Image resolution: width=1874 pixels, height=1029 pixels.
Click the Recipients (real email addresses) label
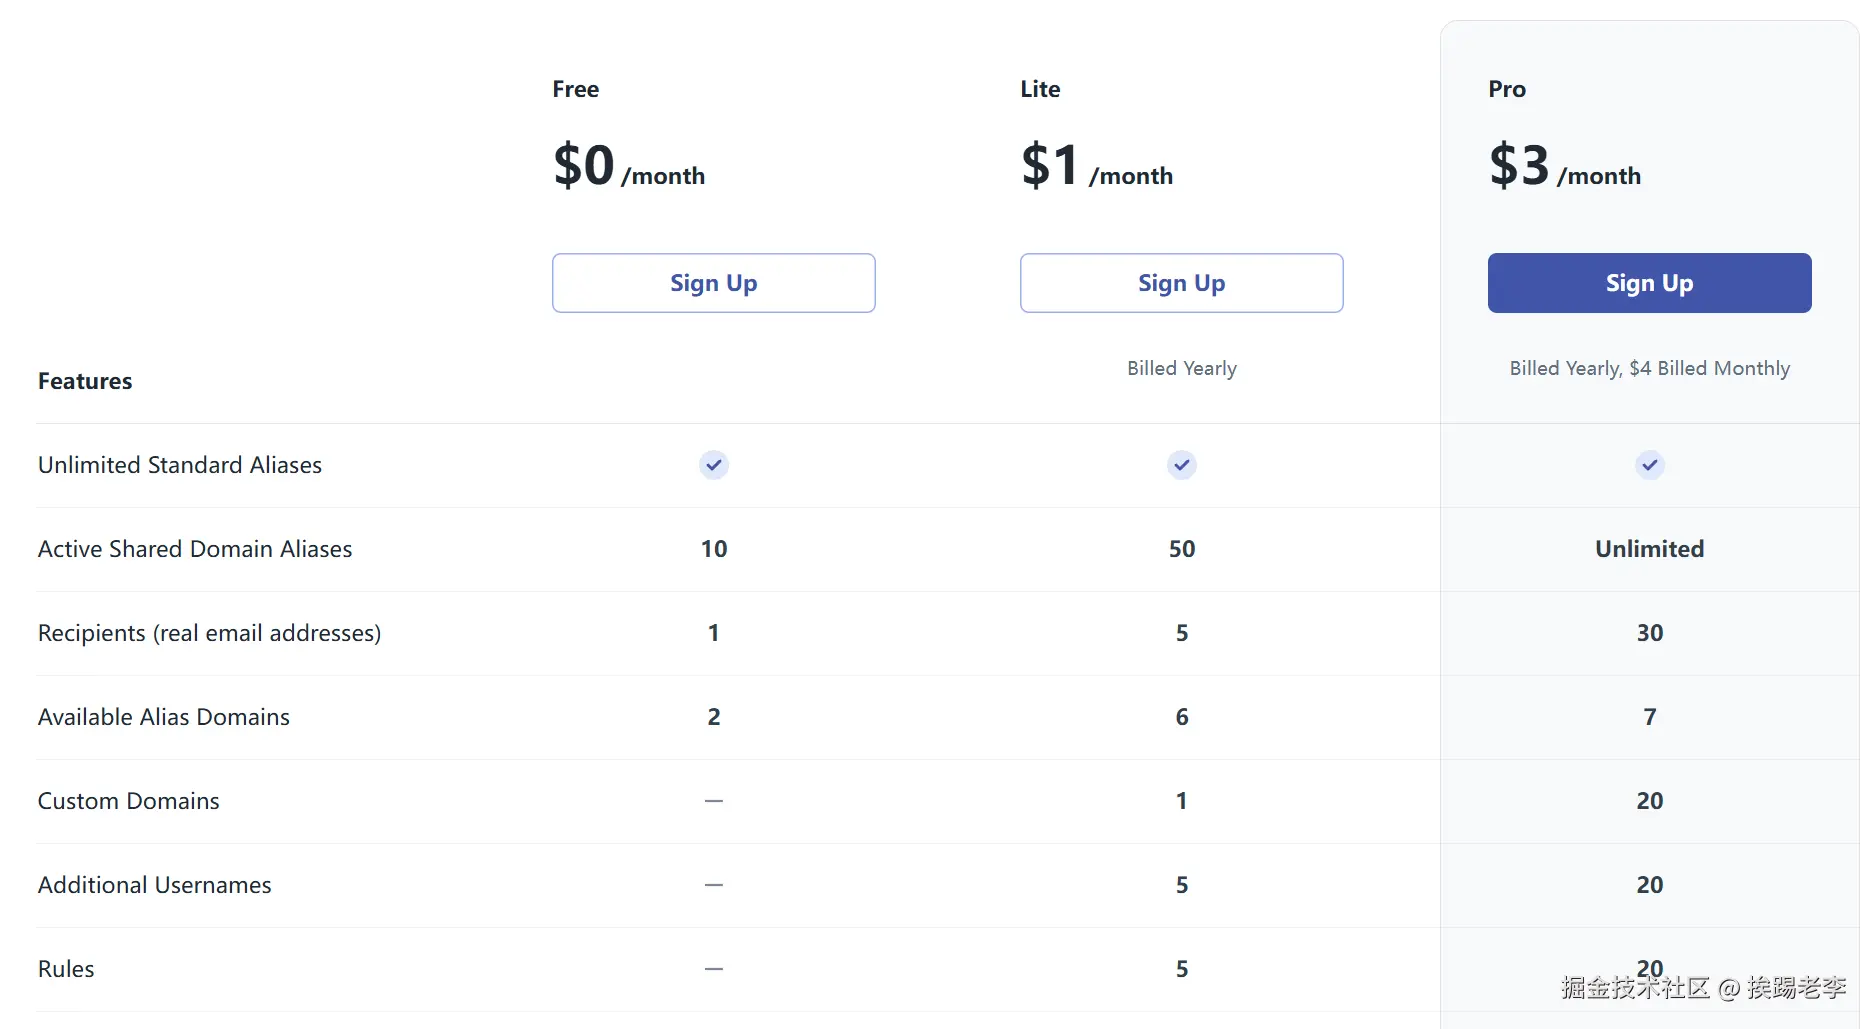click(209, 633)
